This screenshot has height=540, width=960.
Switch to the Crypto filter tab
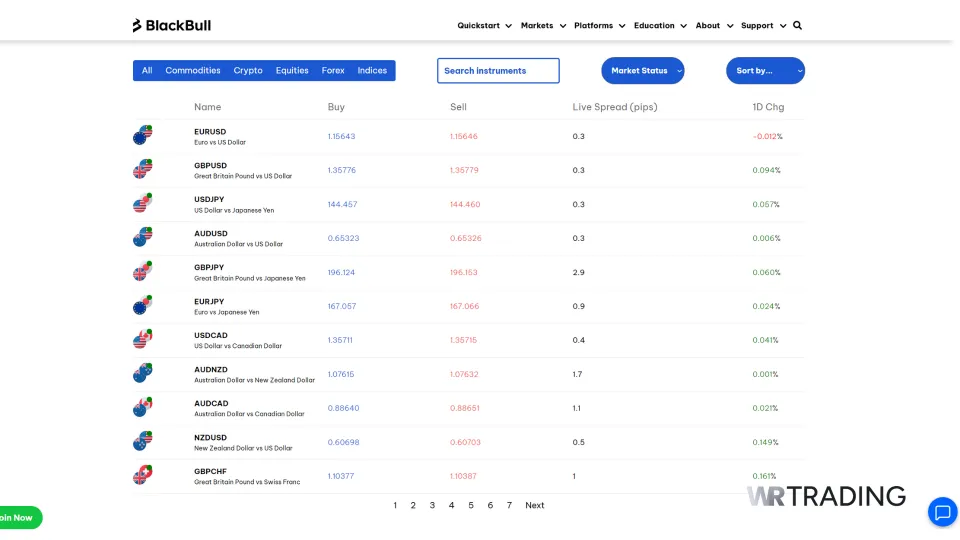(248, 71)
